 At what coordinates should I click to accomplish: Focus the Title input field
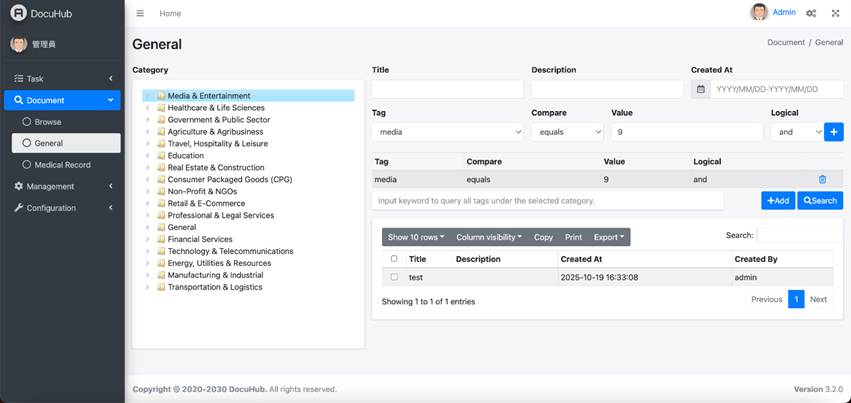point(448,89)
